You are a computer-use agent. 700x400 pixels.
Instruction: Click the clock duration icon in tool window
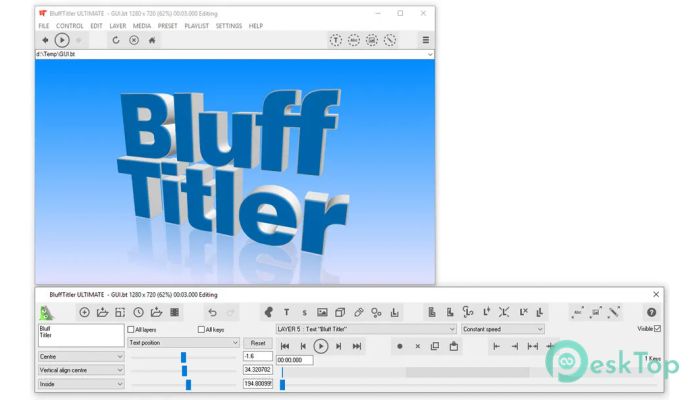pos(138,312)
